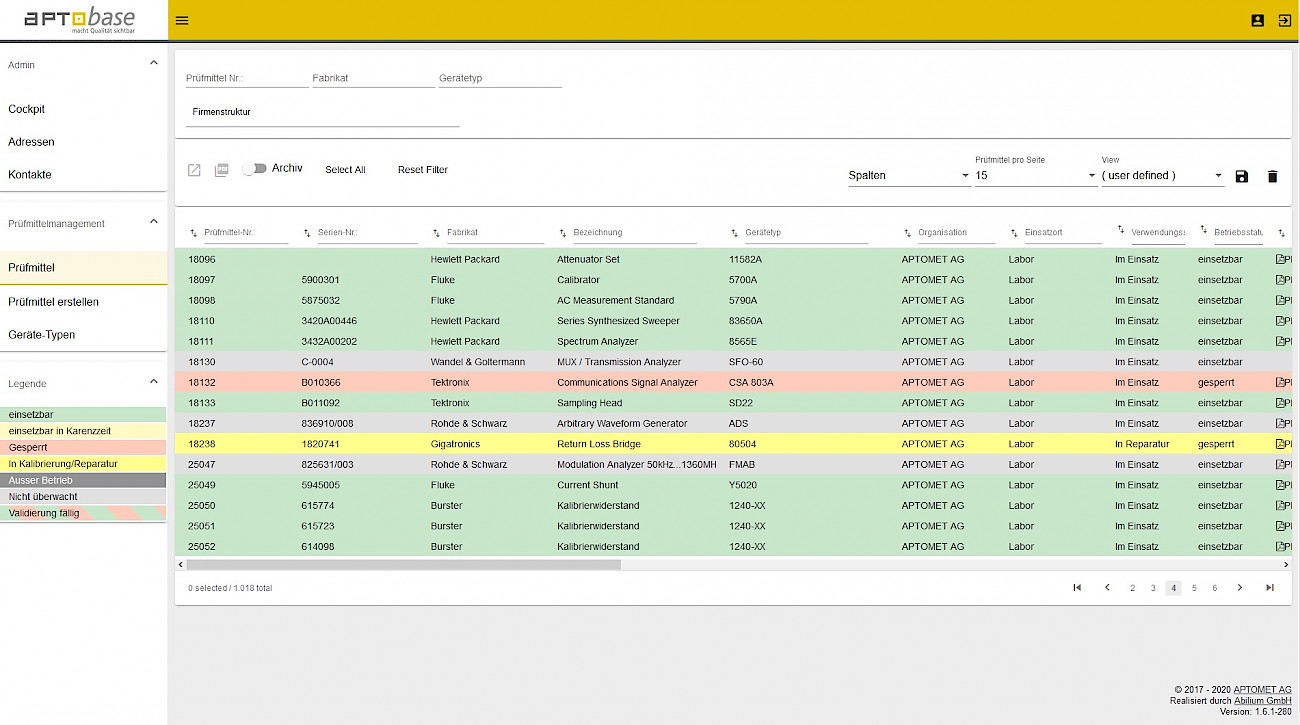Open the Spalten columns dropdown

tap(909, 176)
